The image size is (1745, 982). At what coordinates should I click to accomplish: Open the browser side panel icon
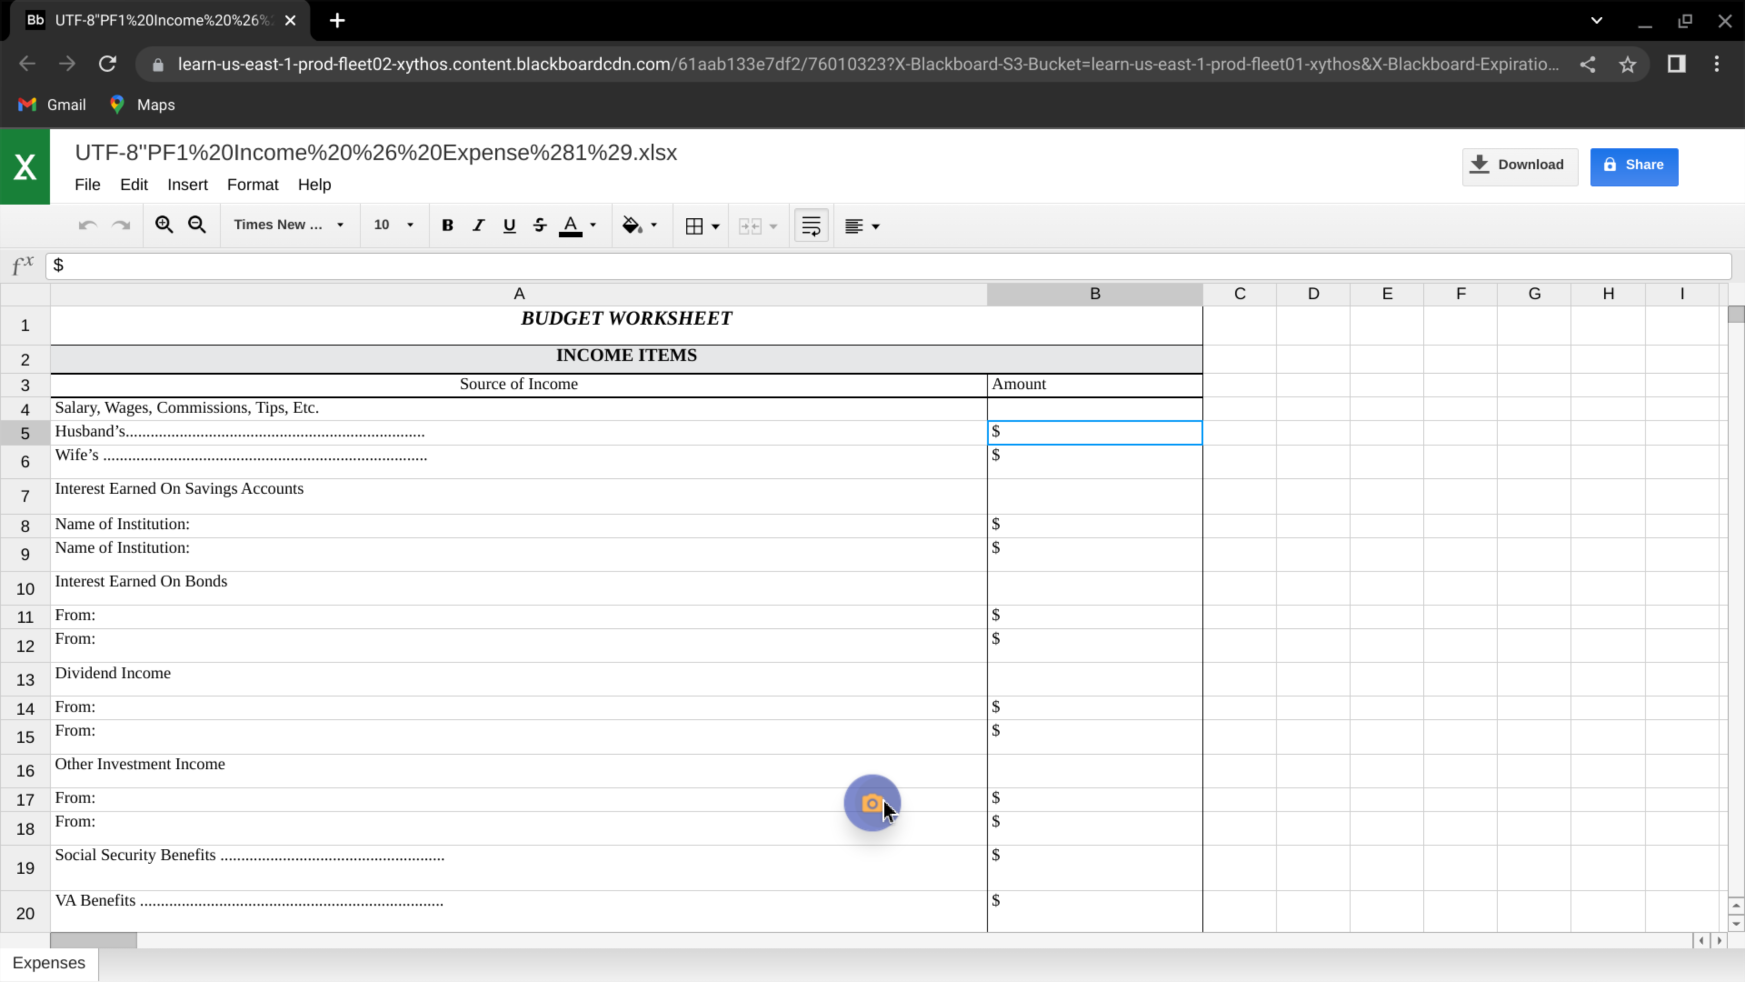pos(1676,64)
